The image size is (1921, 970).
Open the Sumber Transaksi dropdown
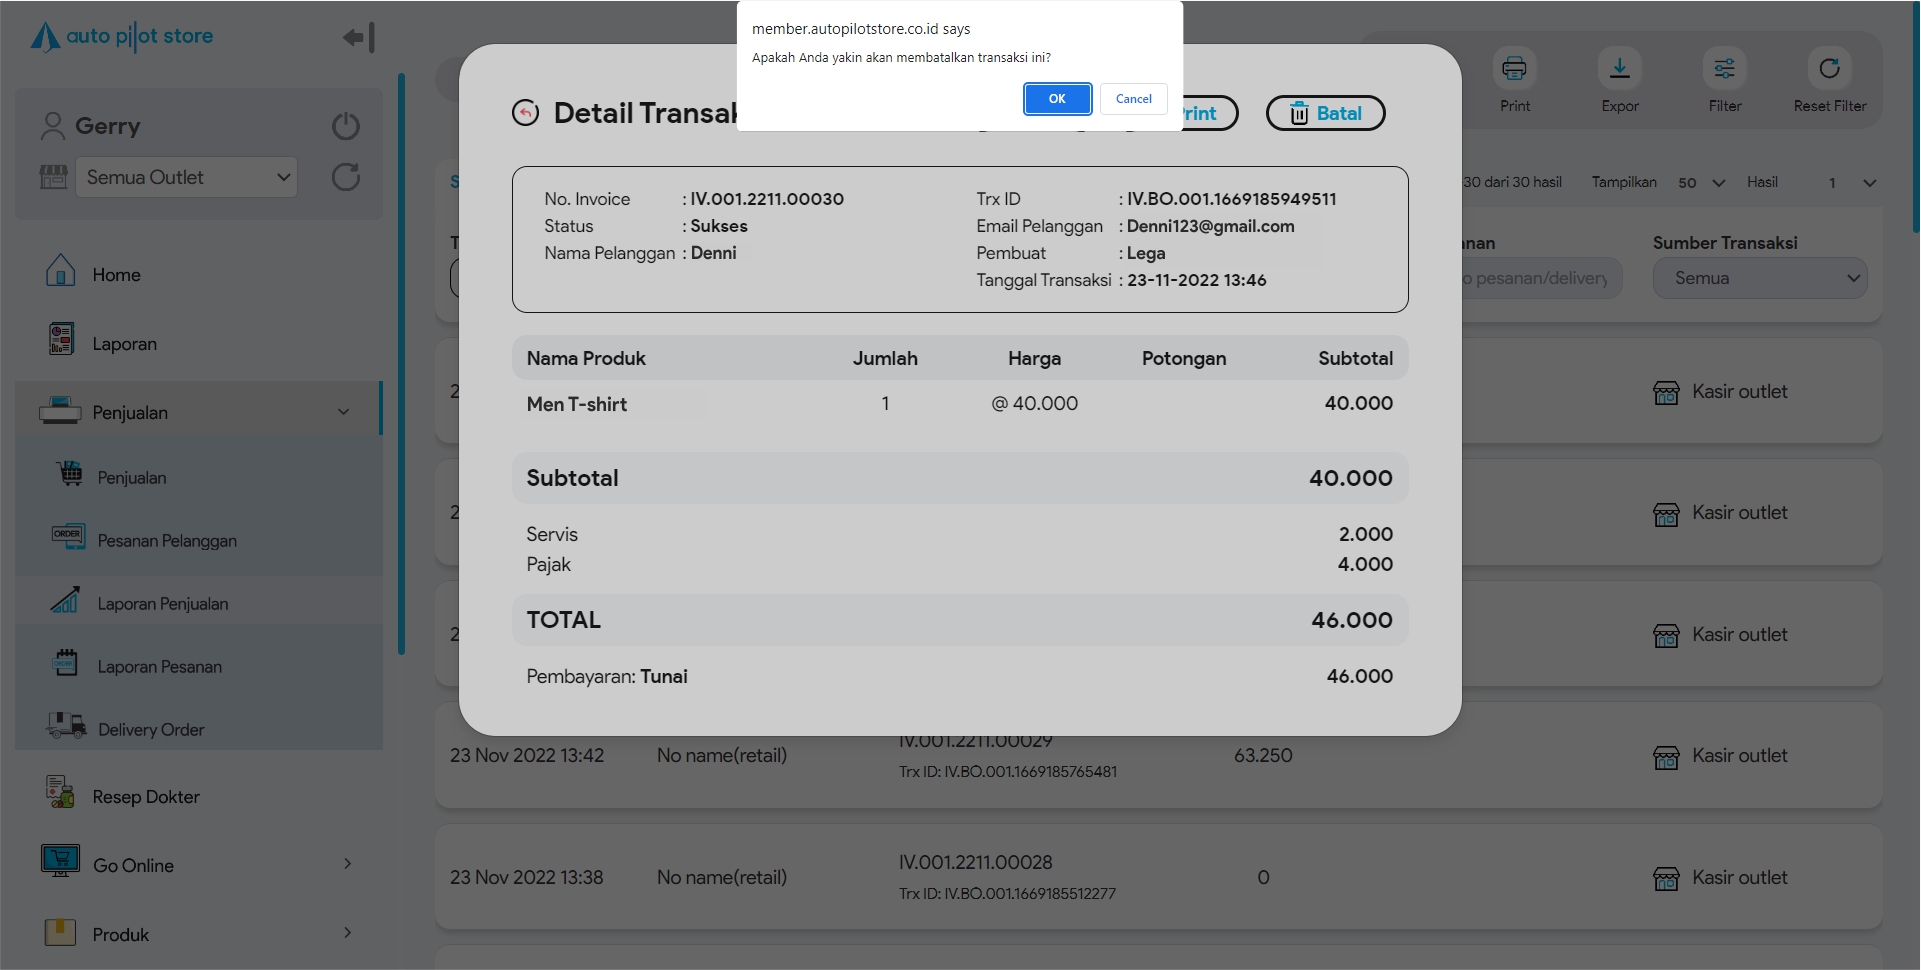pyautogui.click(x=1759, y=278)
